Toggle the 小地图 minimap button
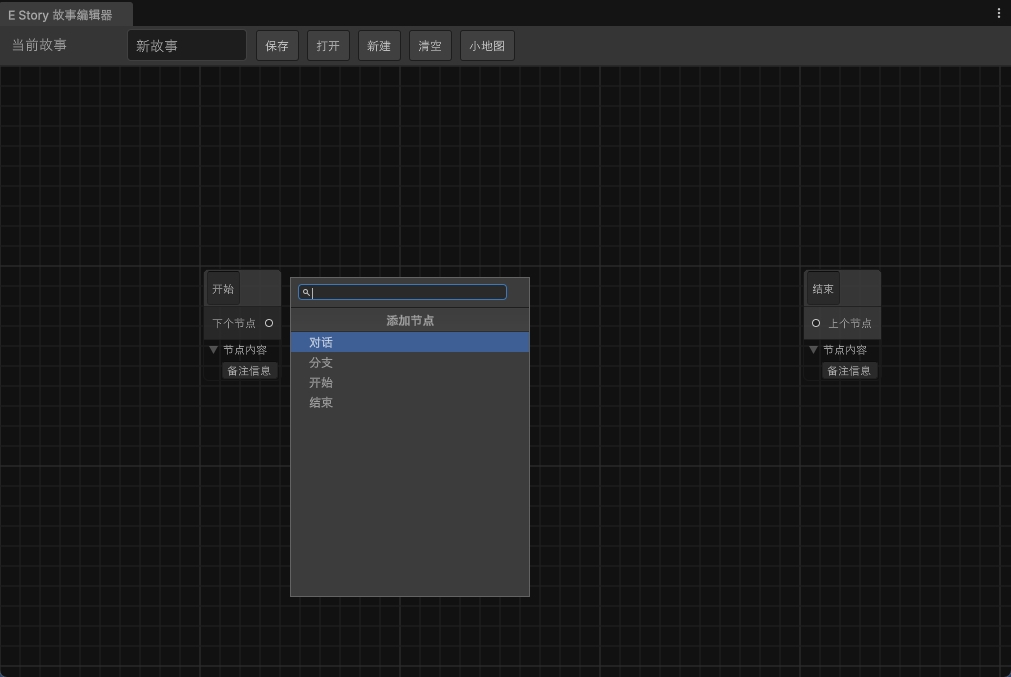The image size is (1011, 677). click(487, 46)
